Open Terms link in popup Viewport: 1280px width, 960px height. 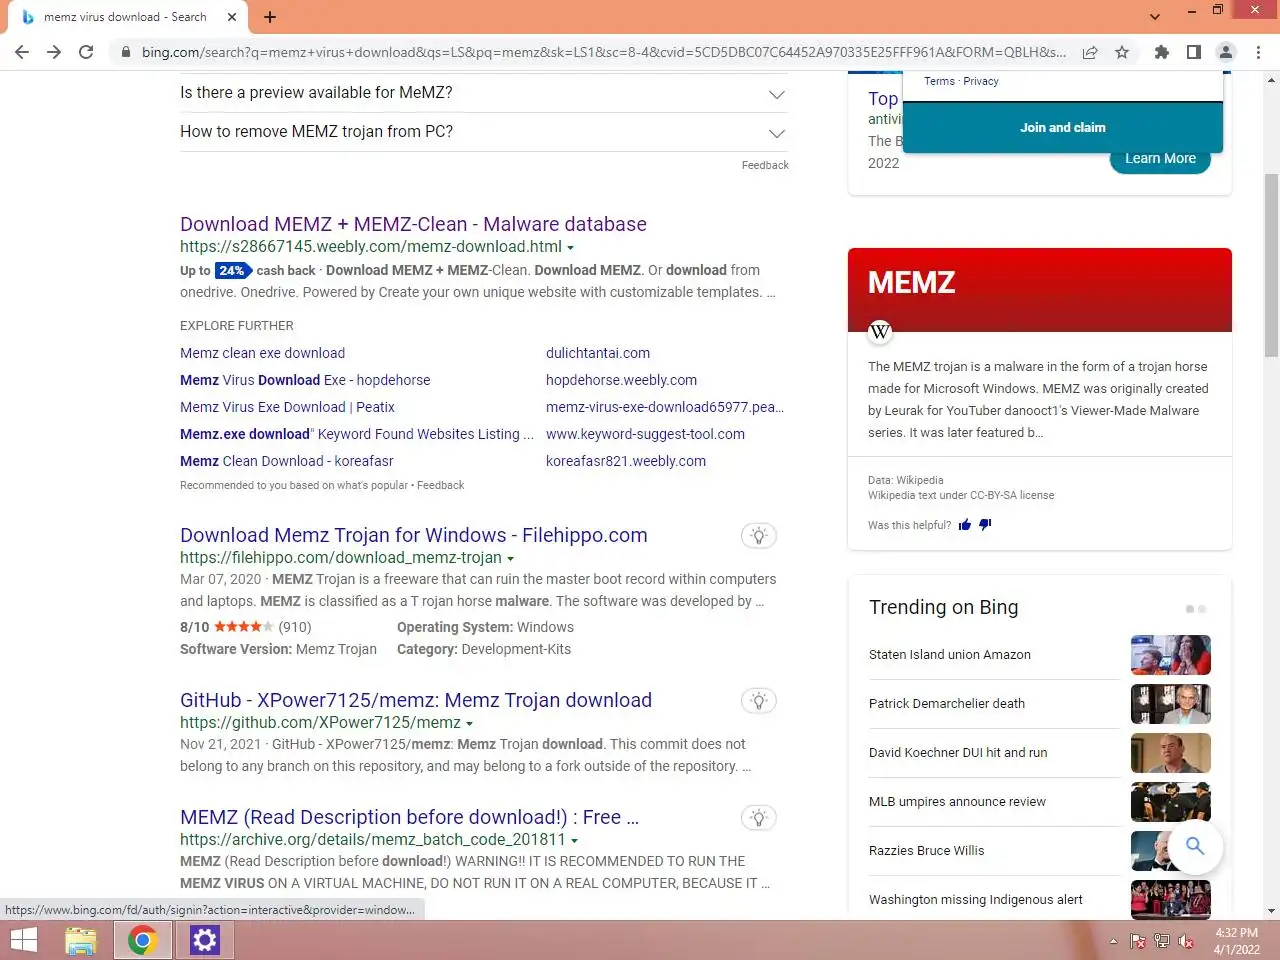(x=939, y=82)
